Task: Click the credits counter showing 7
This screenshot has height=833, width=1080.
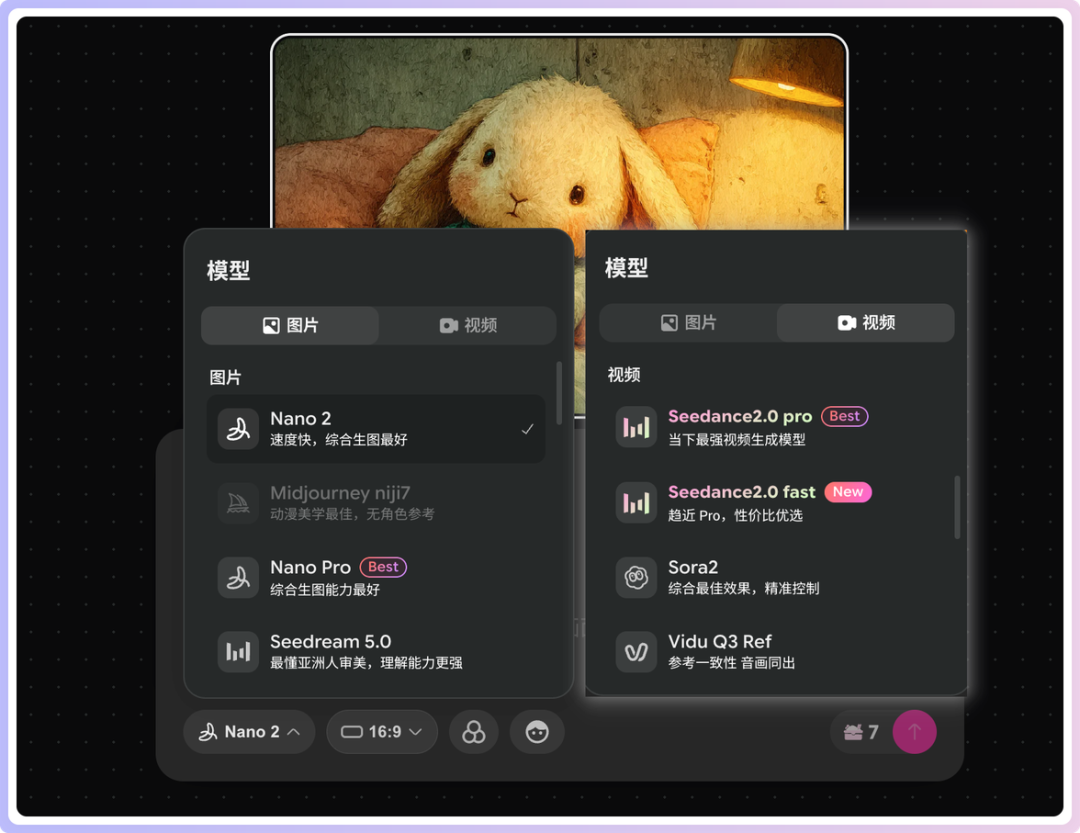Action: (x=860, y=732)
